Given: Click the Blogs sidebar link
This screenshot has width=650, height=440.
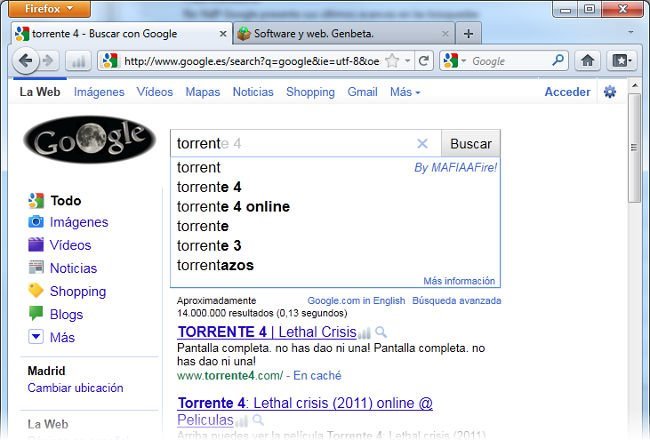Looking at the screenshot, I should [x=66, y=314].
